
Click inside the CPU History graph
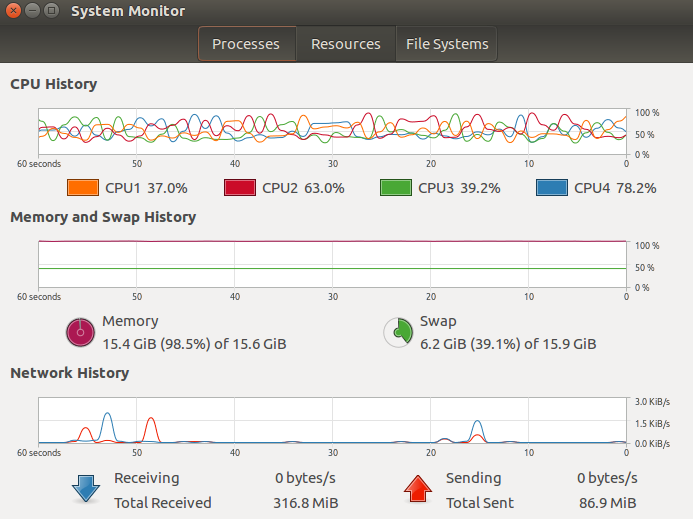coord(332,131)
